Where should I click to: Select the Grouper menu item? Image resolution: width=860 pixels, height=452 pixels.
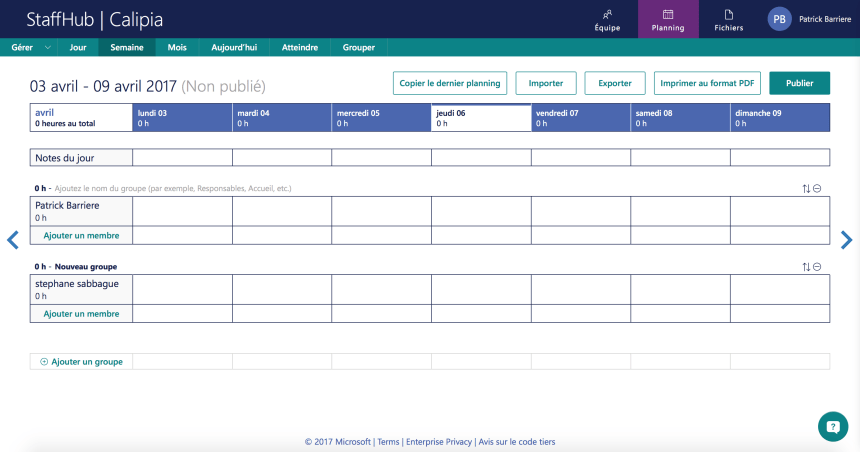coord(359,47)
